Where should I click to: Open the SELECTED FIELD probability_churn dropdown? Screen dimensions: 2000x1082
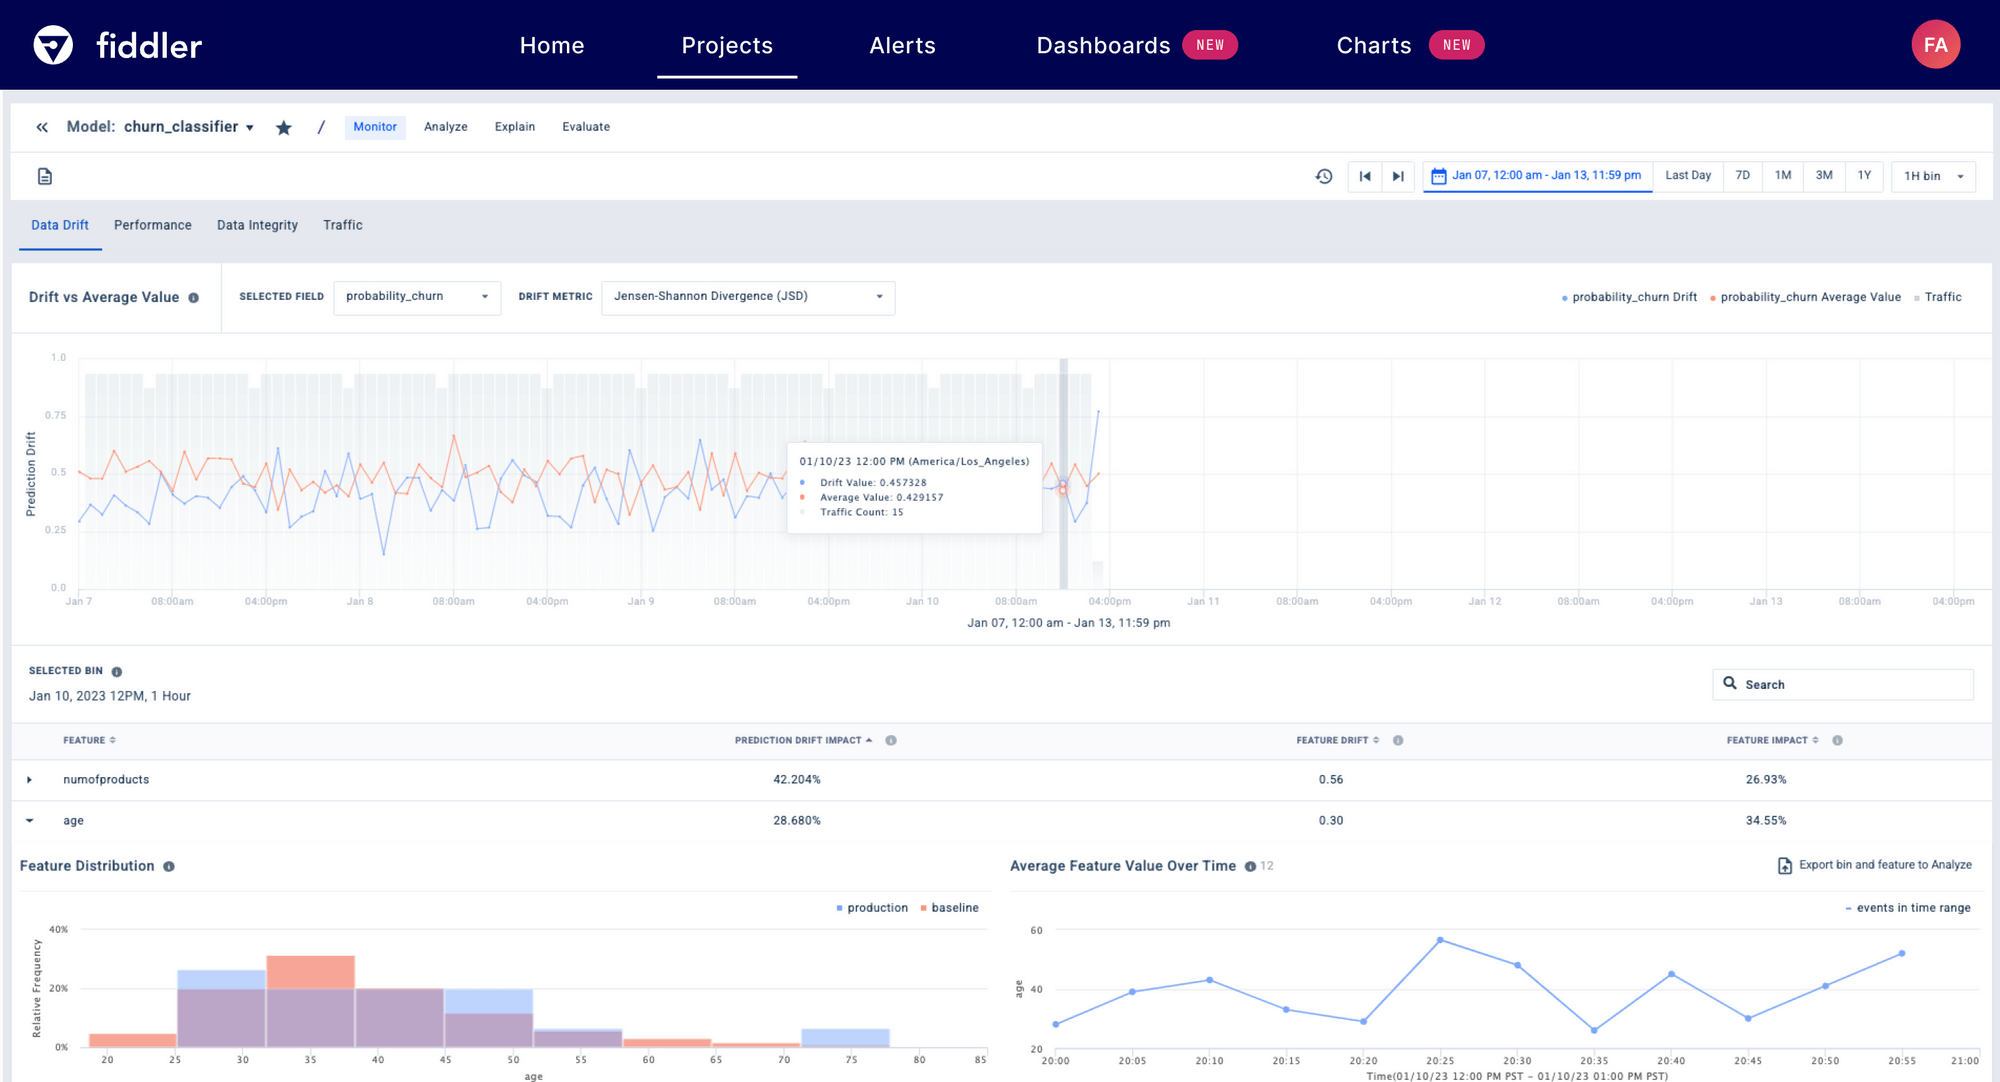coord(416,297)
